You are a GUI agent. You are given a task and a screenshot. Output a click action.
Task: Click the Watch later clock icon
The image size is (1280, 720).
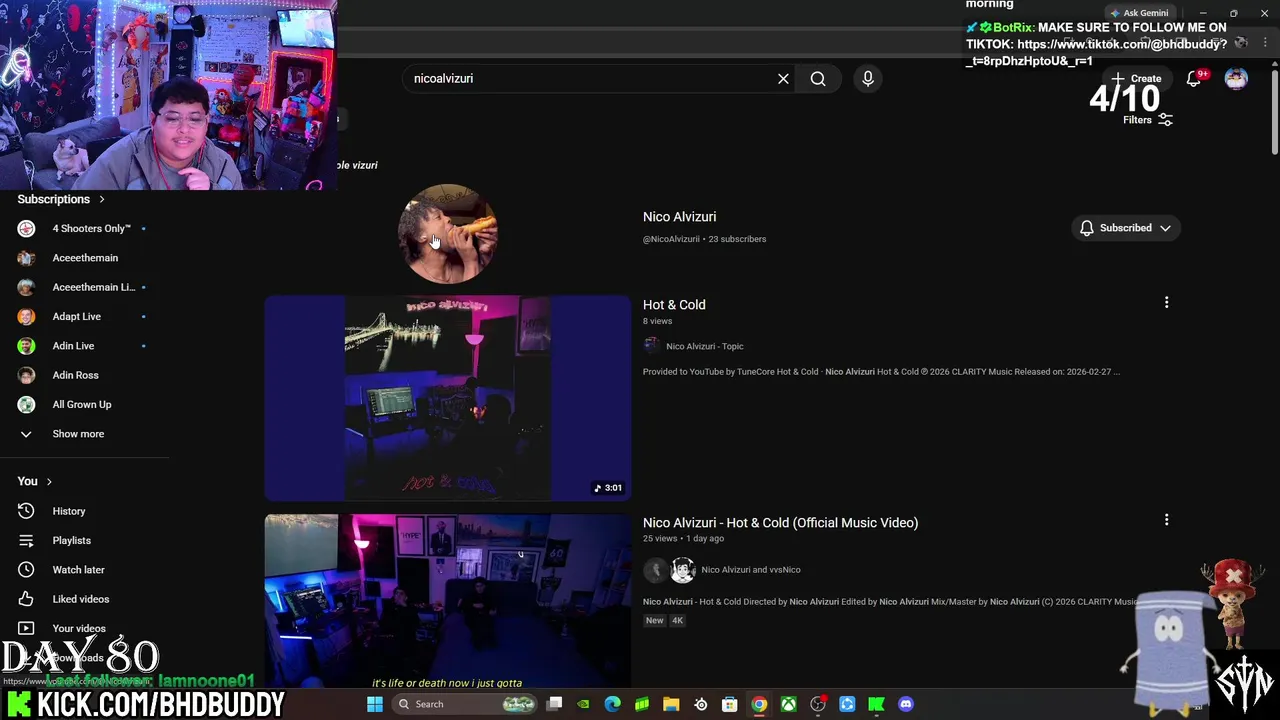pos(26,570)
